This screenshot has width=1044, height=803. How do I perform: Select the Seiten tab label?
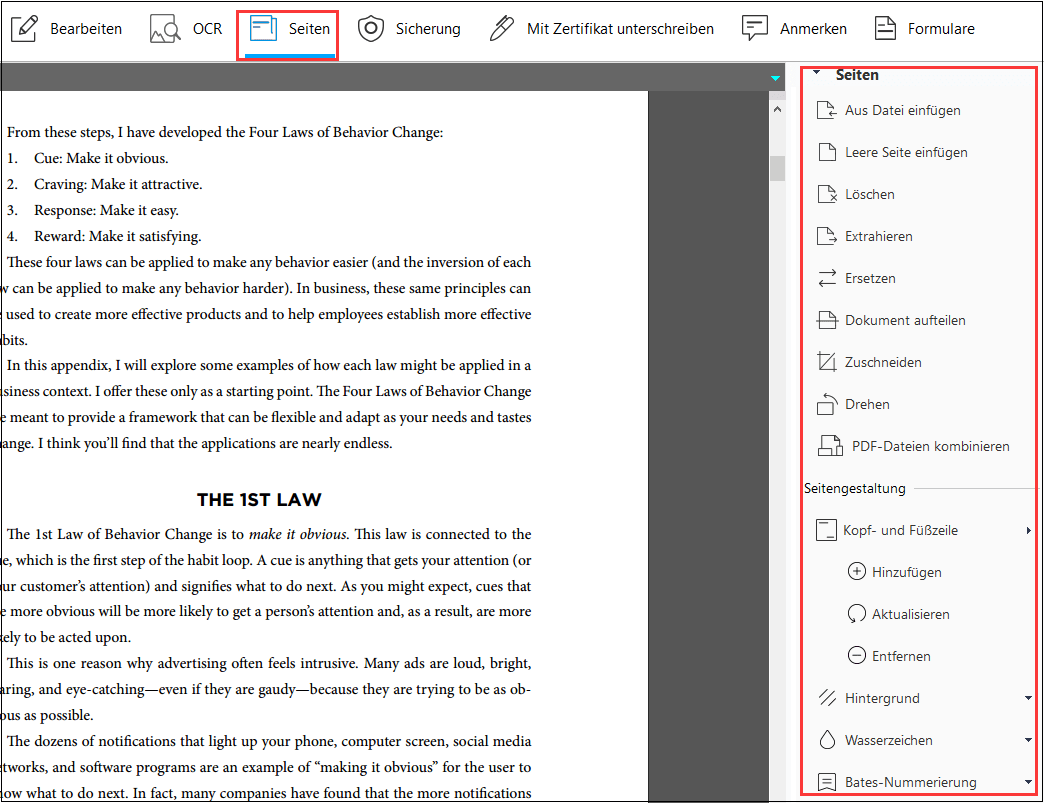tap(309, 29)
